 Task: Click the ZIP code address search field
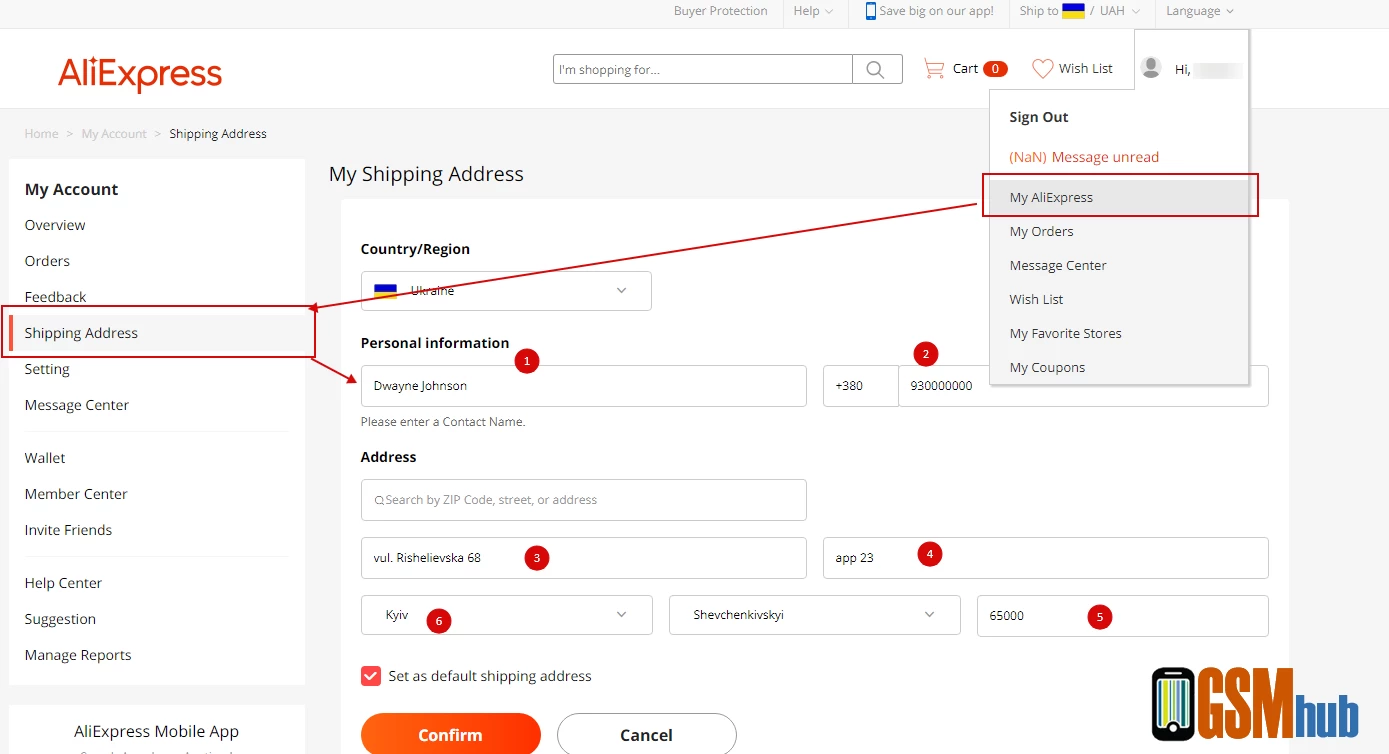pyautogui.click(x=583, y=500)
